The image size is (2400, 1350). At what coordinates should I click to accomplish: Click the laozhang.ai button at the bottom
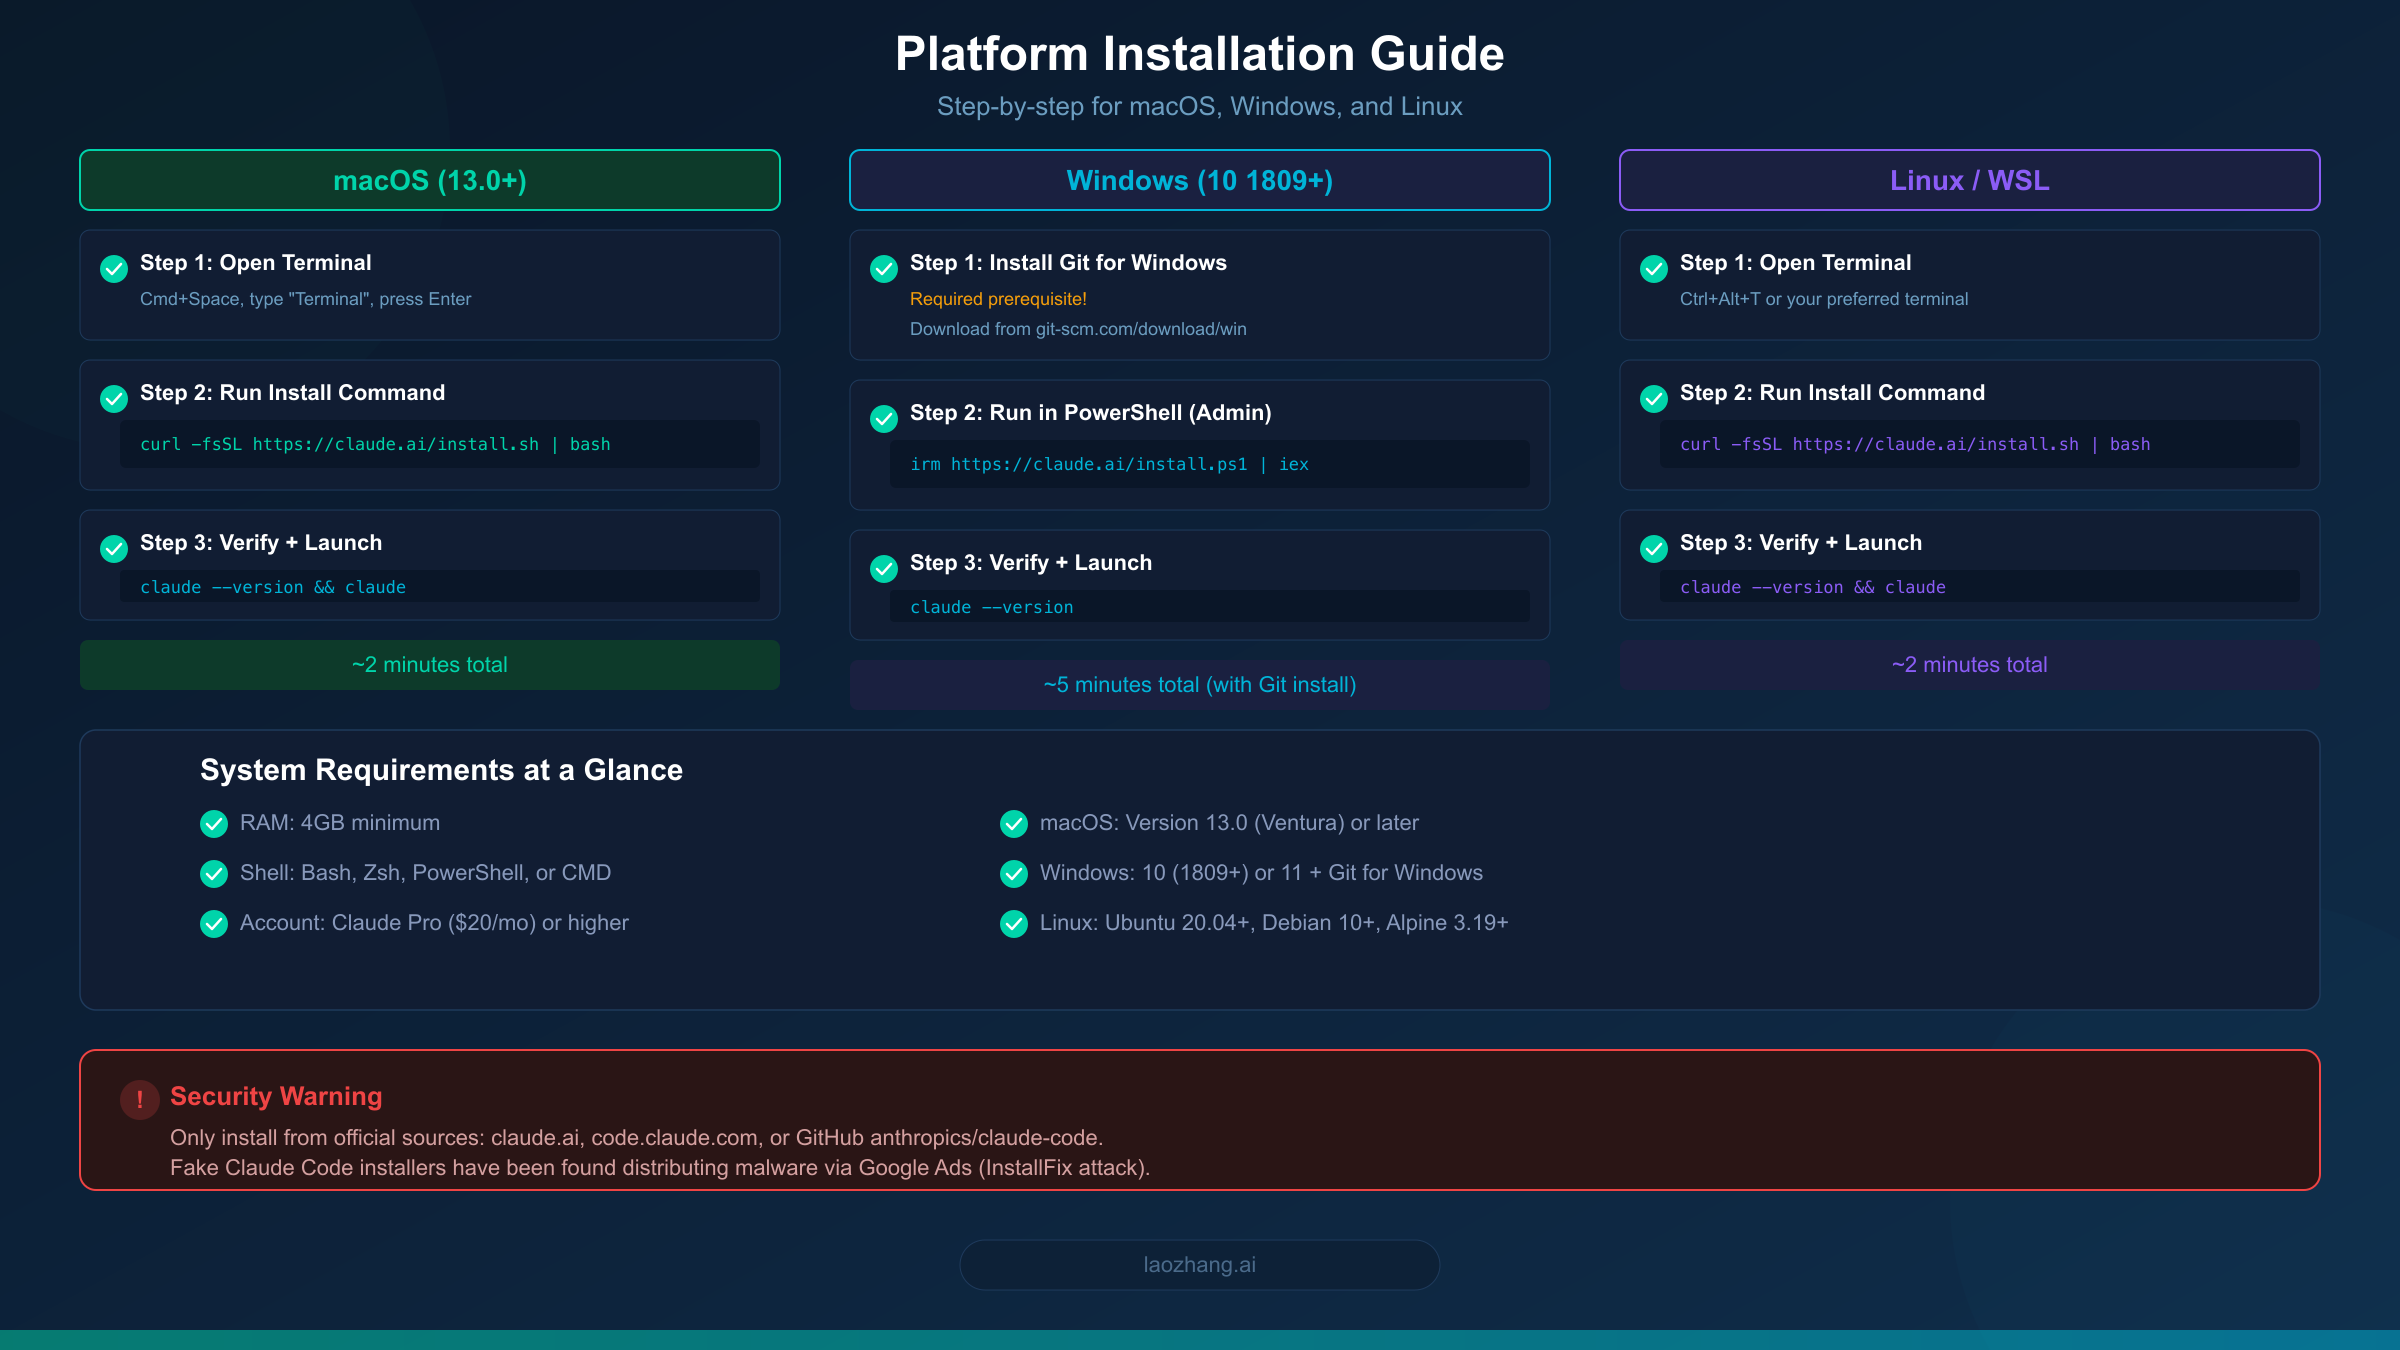tap(1199, 1264)
